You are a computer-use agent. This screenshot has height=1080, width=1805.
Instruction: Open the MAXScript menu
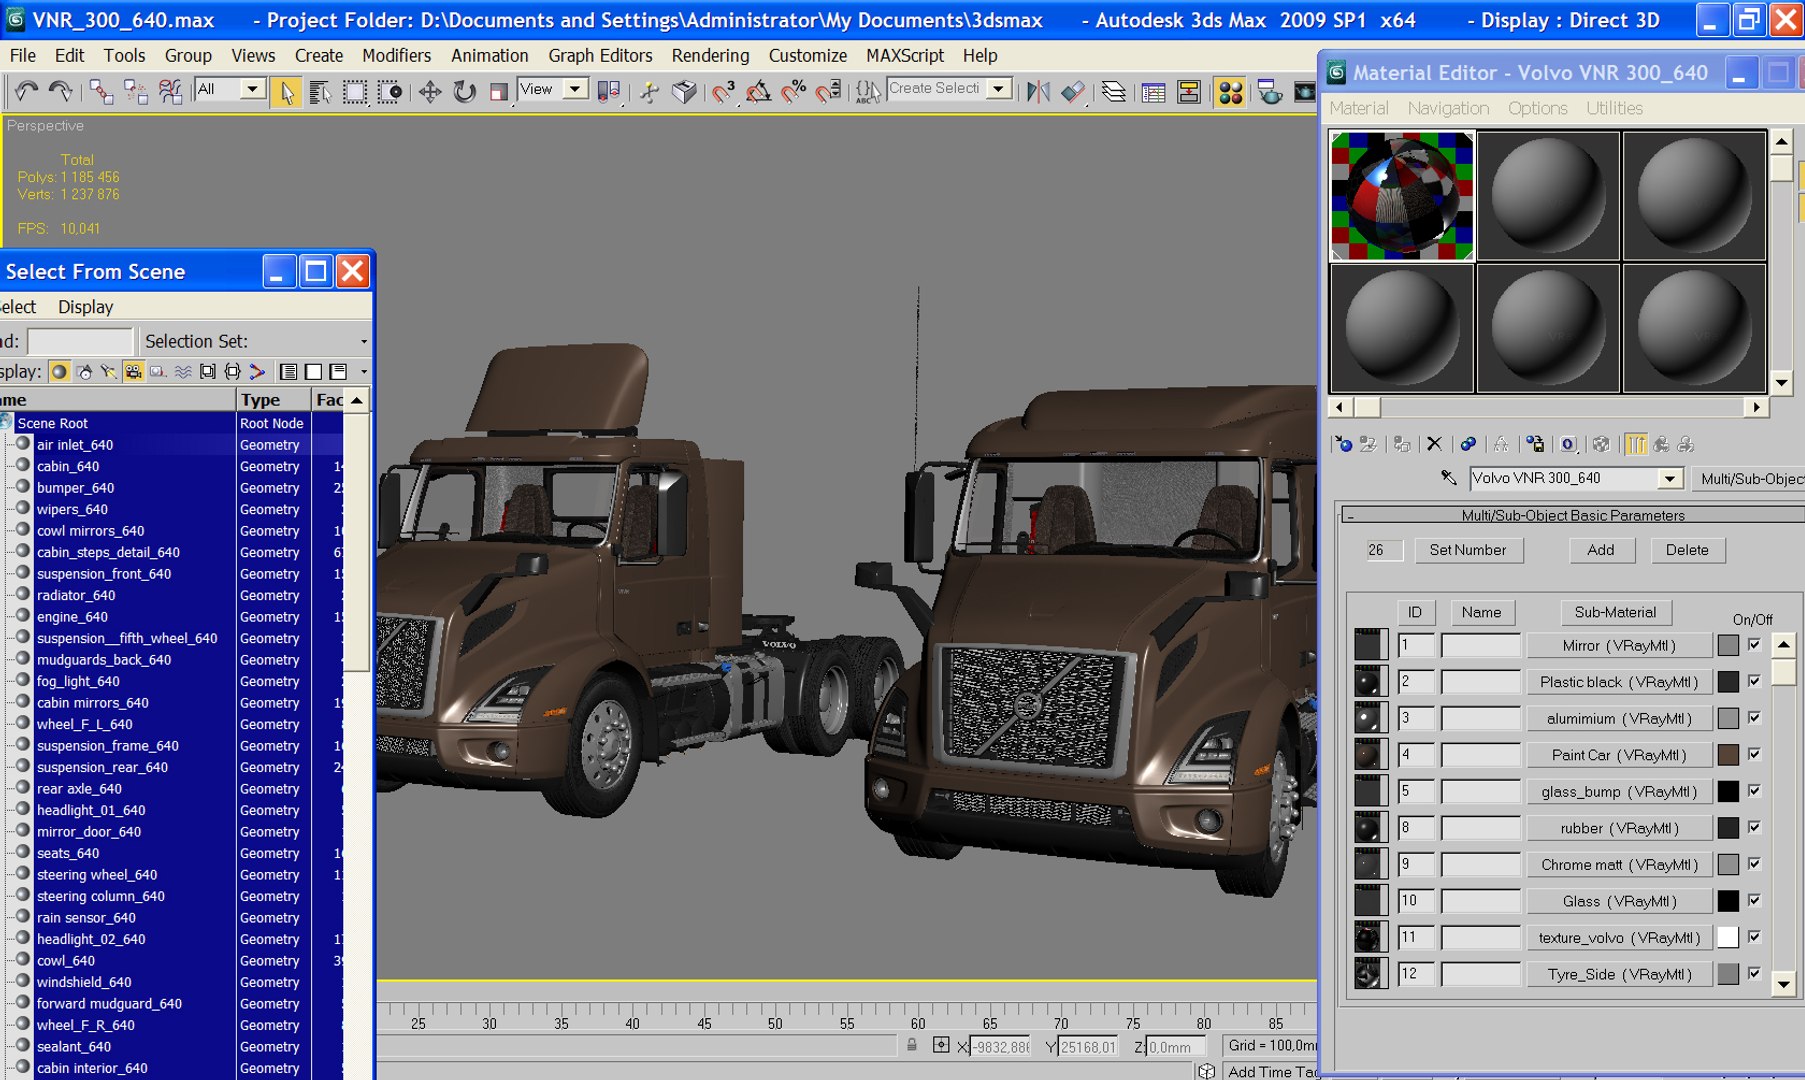pos(905,56)
